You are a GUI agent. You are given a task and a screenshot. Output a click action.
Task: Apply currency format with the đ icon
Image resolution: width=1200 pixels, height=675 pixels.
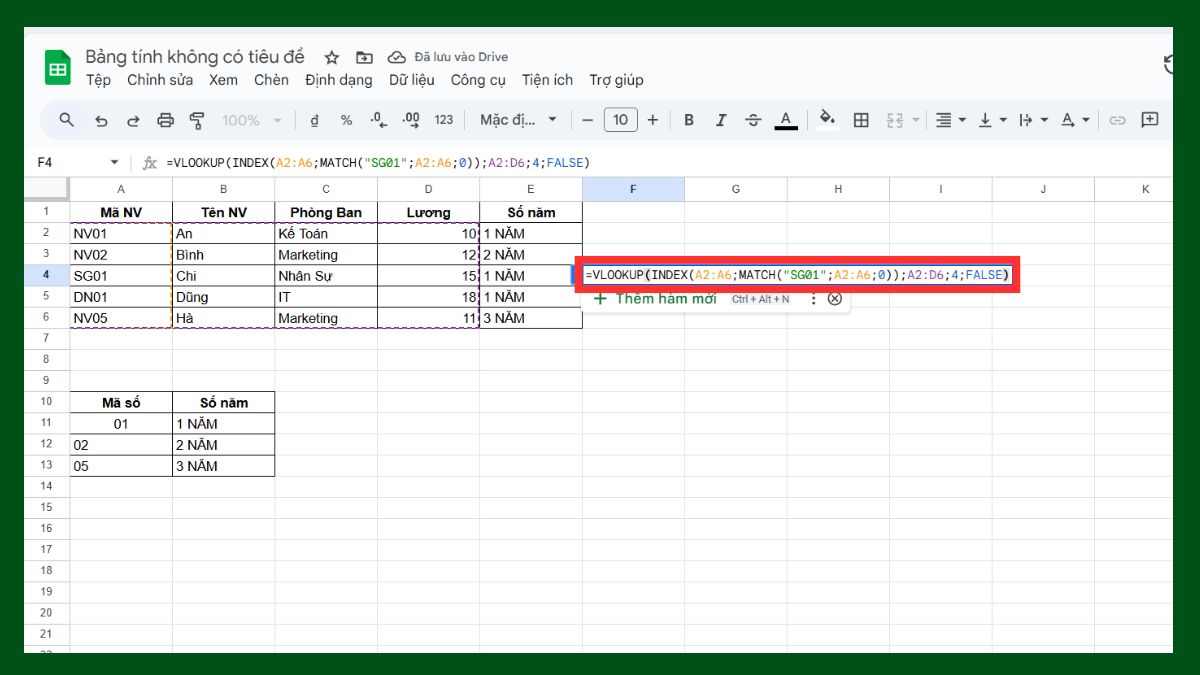315,119
